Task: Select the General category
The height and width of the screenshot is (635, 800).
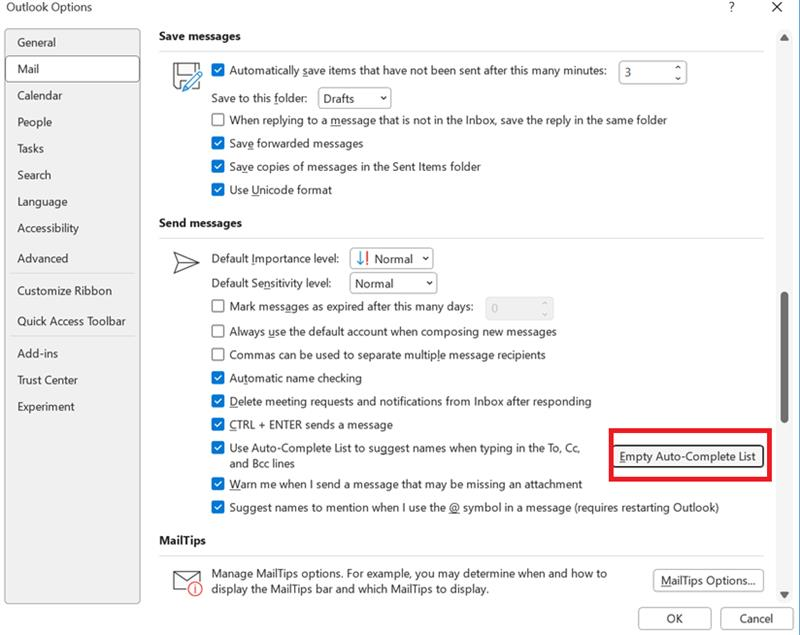Action: [72, 42]
